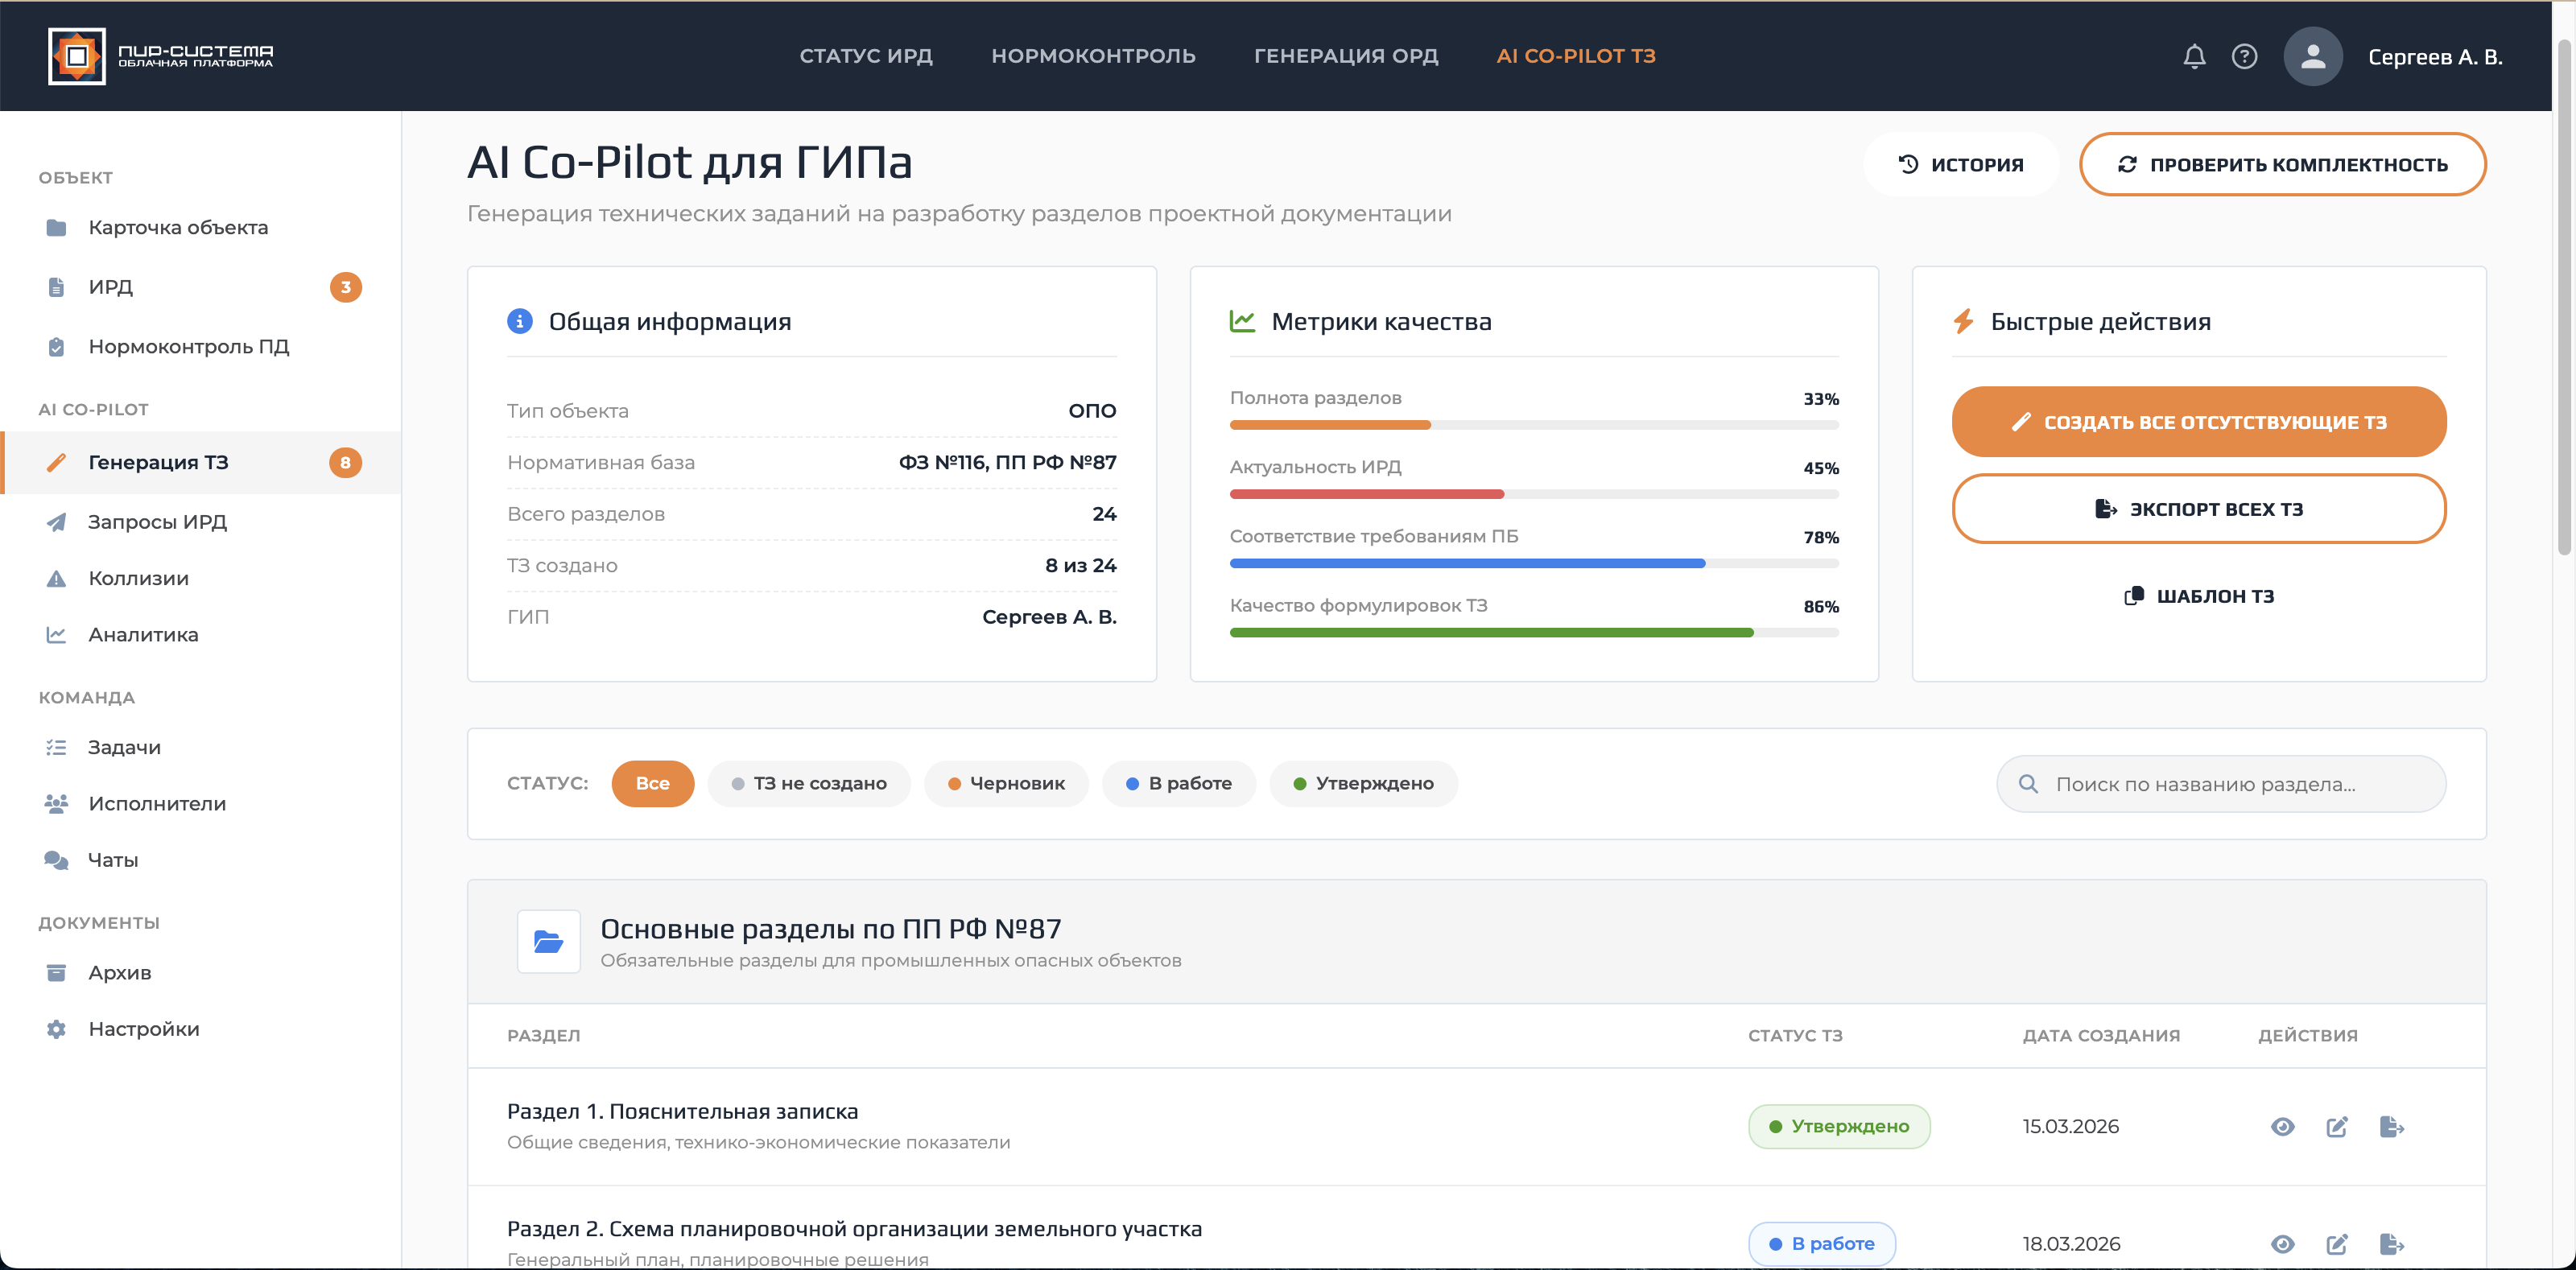Click the folder icon of Карточка объекта
This screenshot has height=1270, width=2576.
(x=56, y=228)
